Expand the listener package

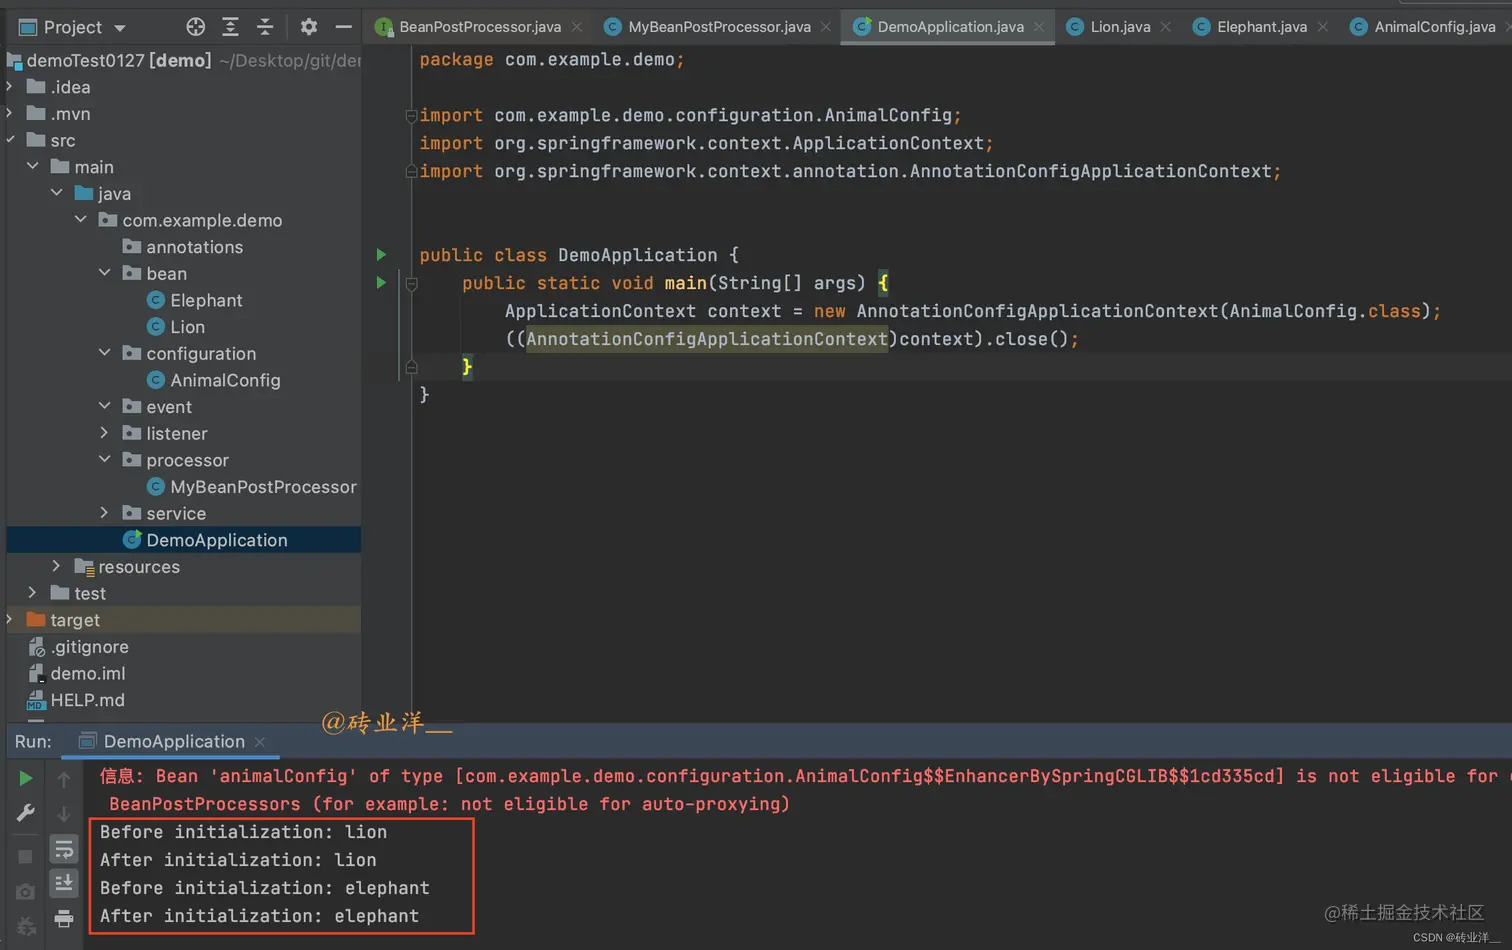[x=105, y=432]
